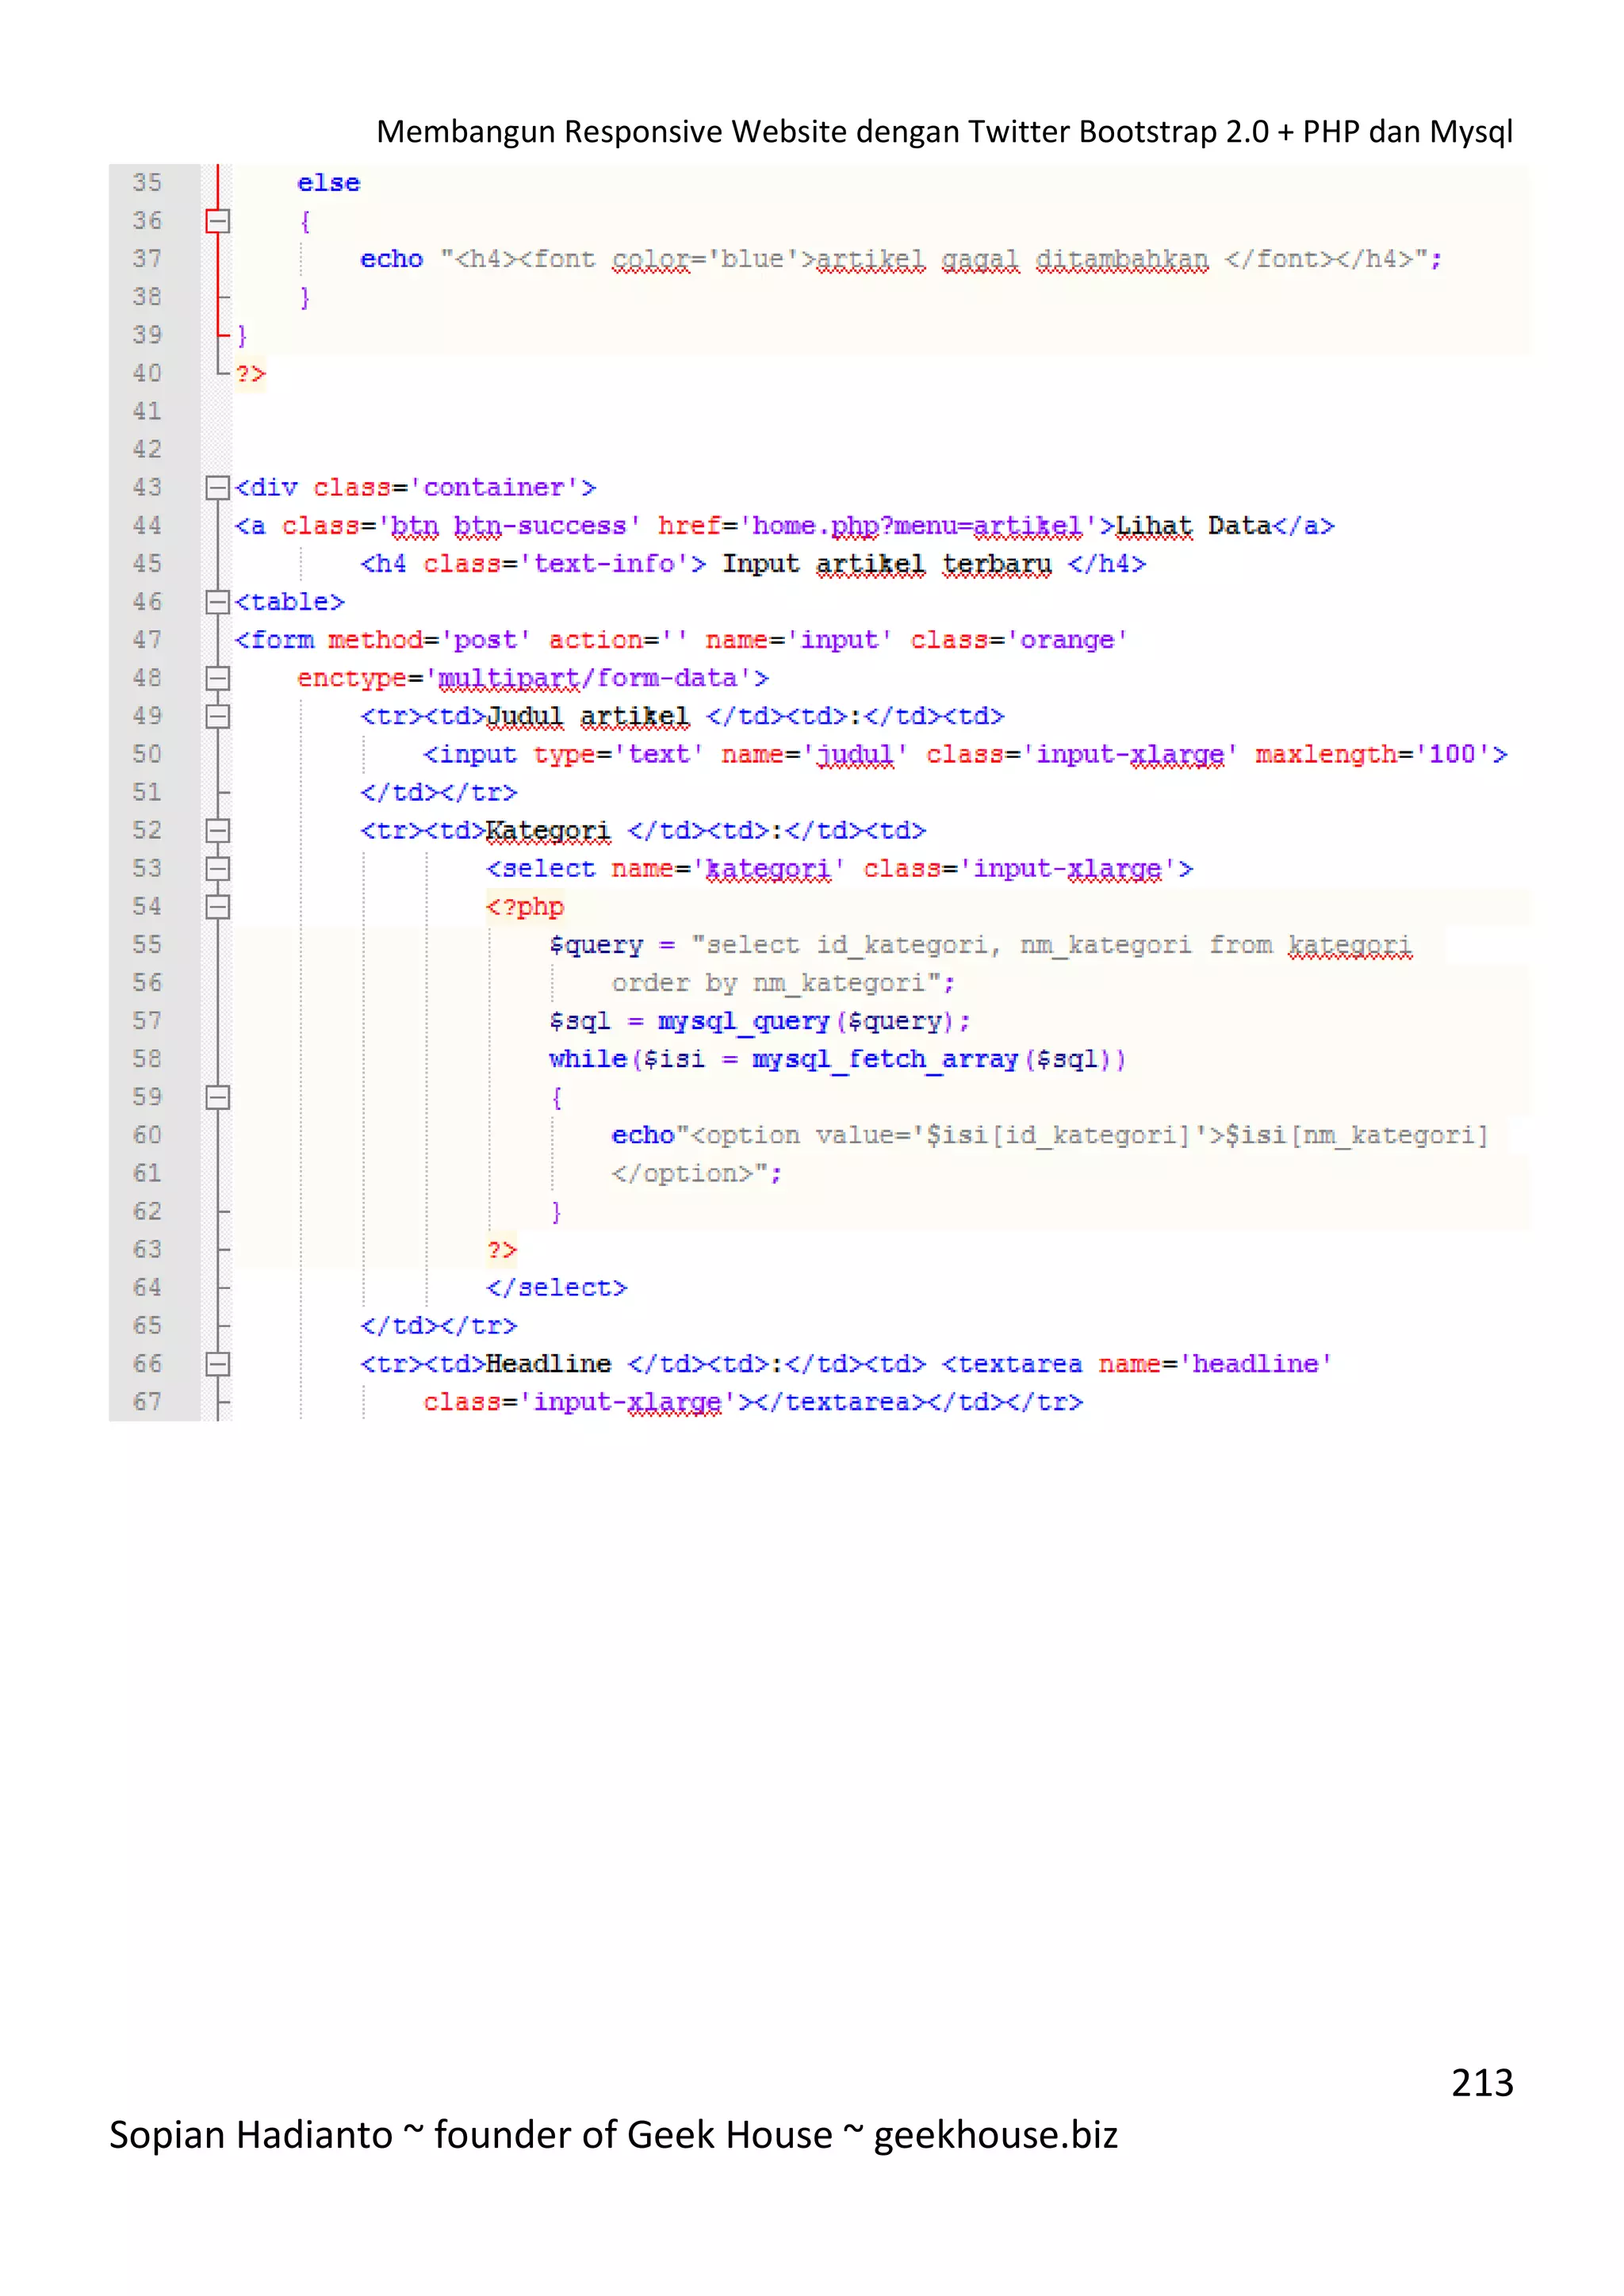
Task: Click name='headline' attribute on line 66
Action: point(1216,1364)
